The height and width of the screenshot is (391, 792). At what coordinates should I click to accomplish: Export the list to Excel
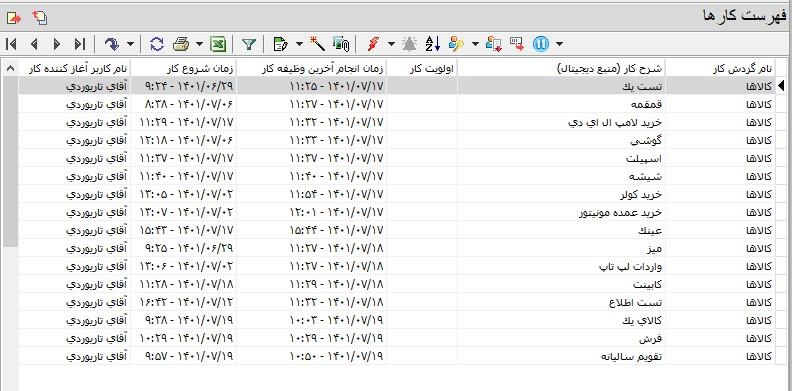tap(218, 44)
